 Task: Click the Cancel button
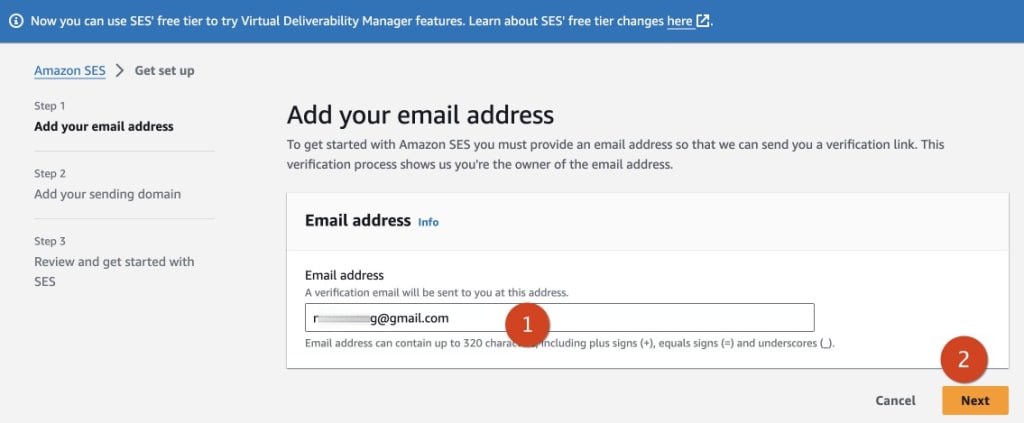(895, 401)
